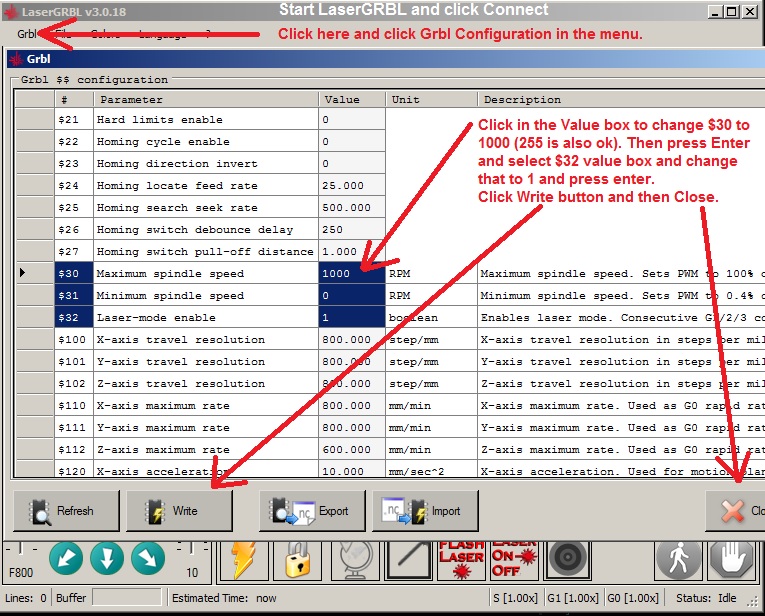Screen dimensions: 765x616
Task: Click the padlock unlock icon
Action: coord(298,560)
